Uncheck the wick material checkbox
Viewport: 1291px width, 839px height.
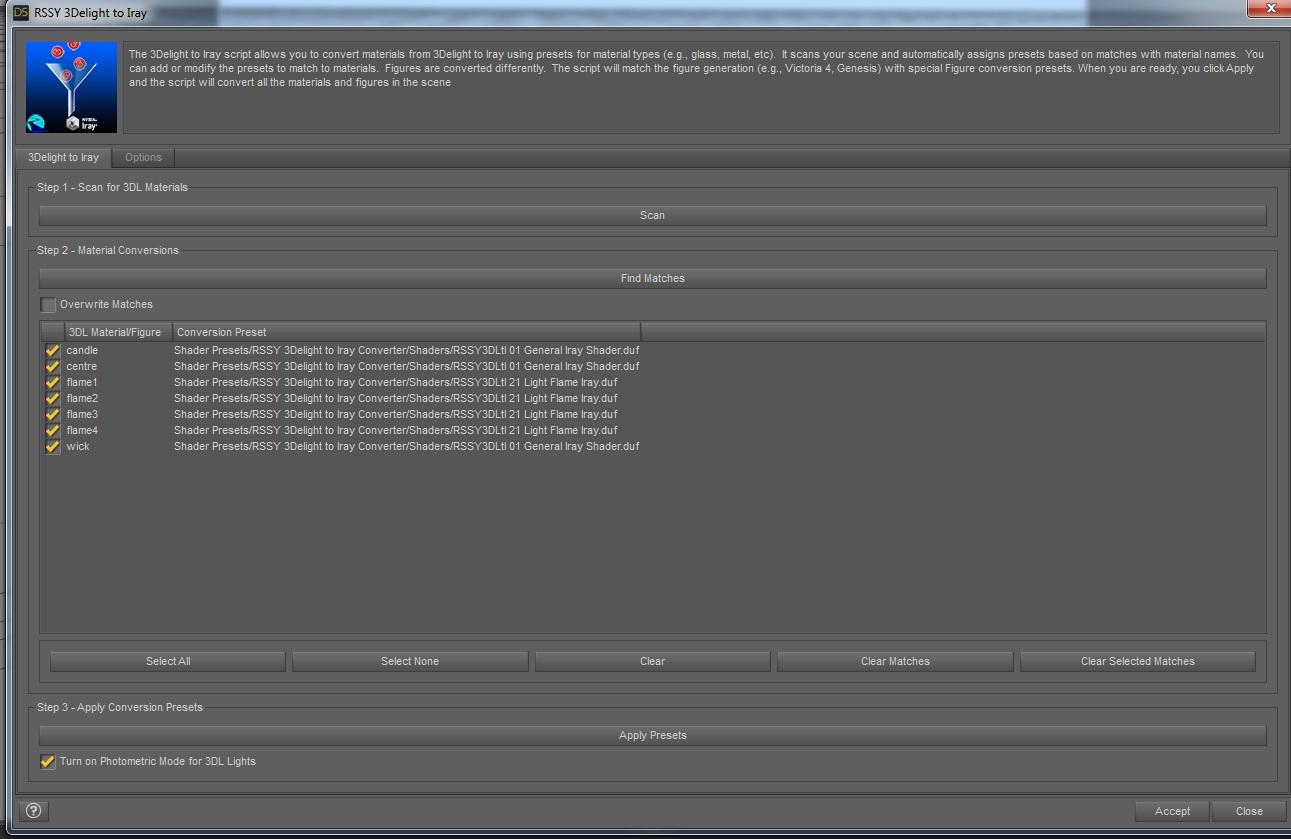point(52,447)
